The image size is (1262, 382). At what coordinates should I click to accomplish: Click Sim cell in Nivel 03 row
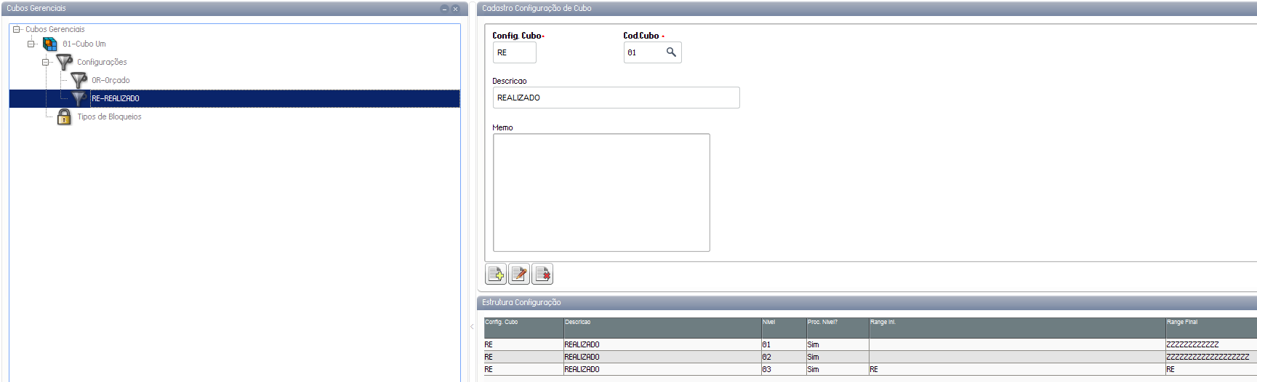[836, 369]
